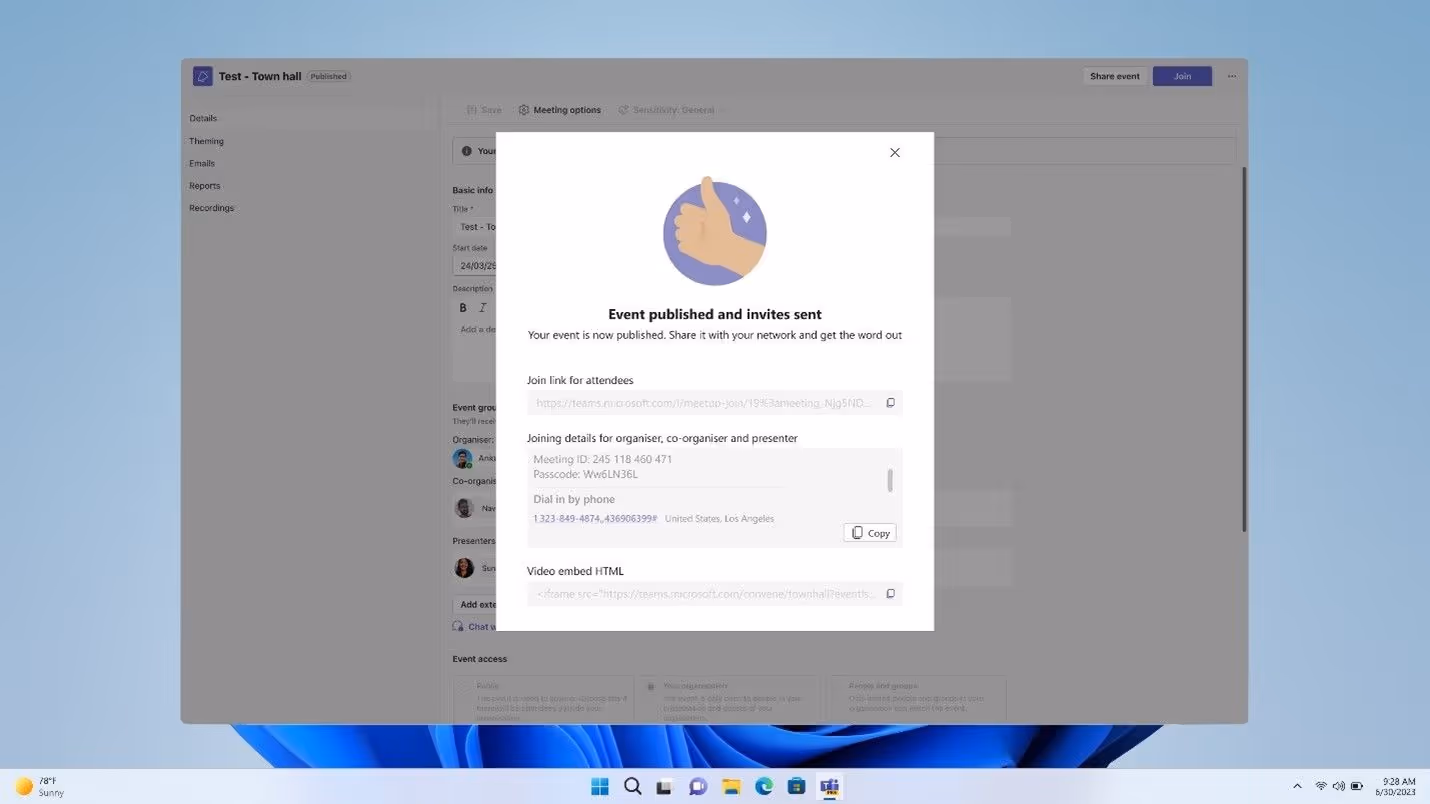Click the Copy button for joining details

870,533
